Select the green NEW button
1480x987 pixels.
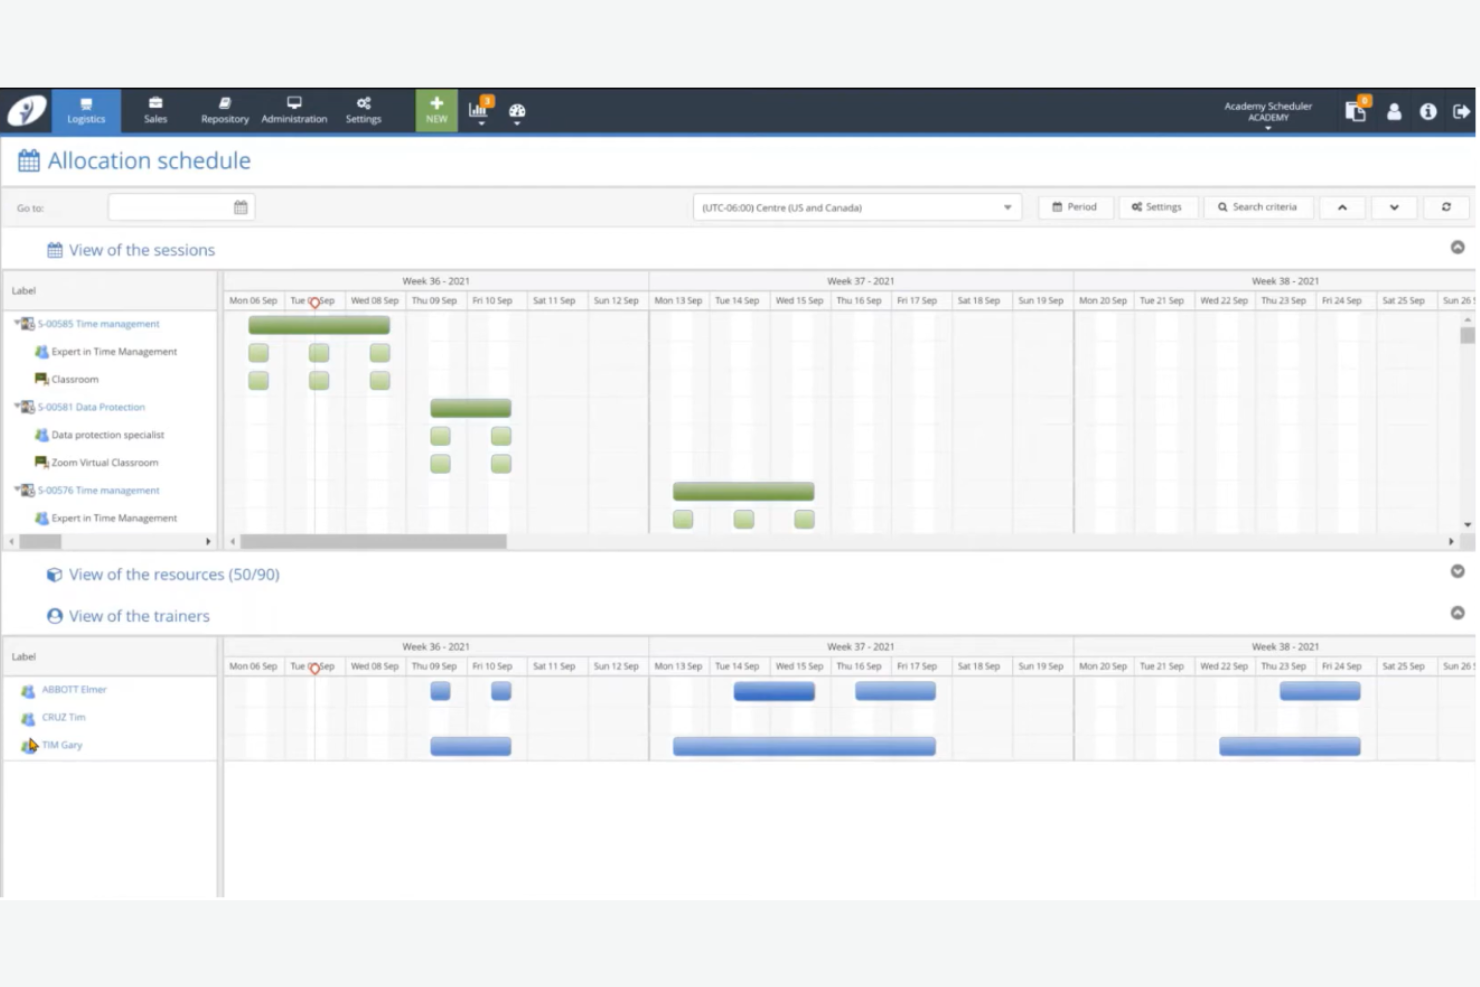(436, 110)
